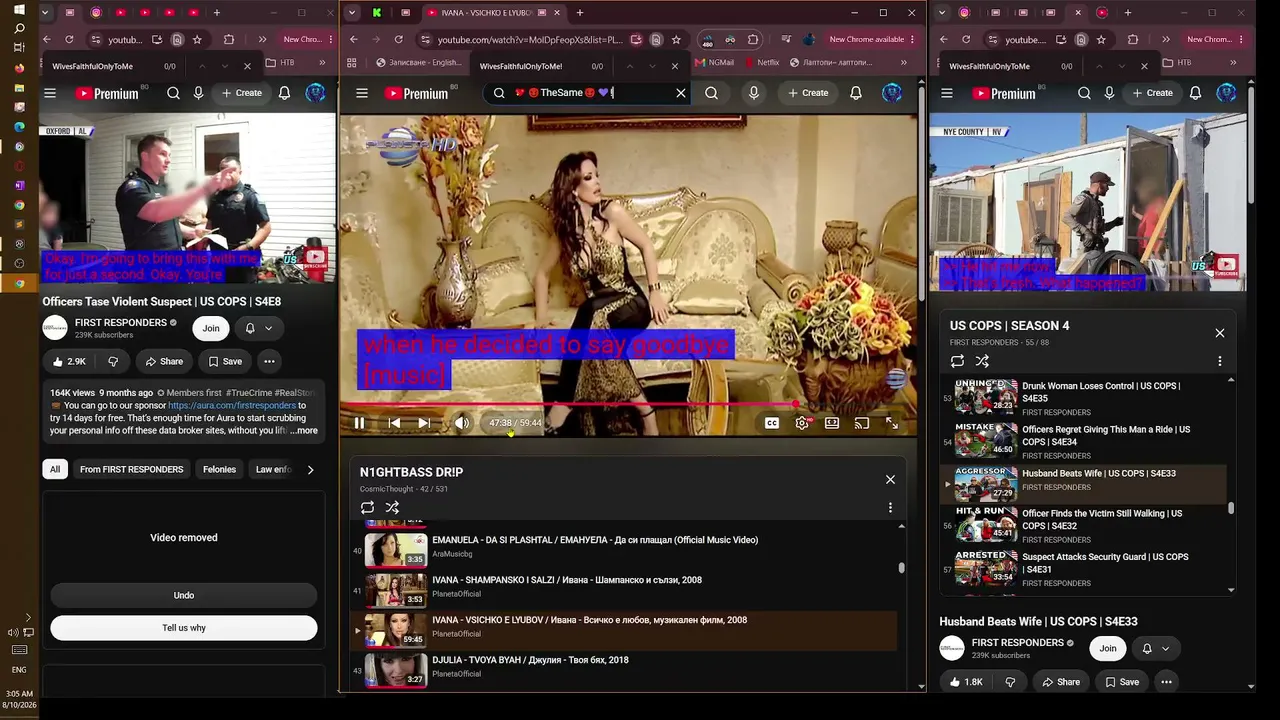The height and width of the screenshot is (720, 1280).
Task: Open more options for the N1GHTBASS DR!P playlist
Action: coord(890,508)
